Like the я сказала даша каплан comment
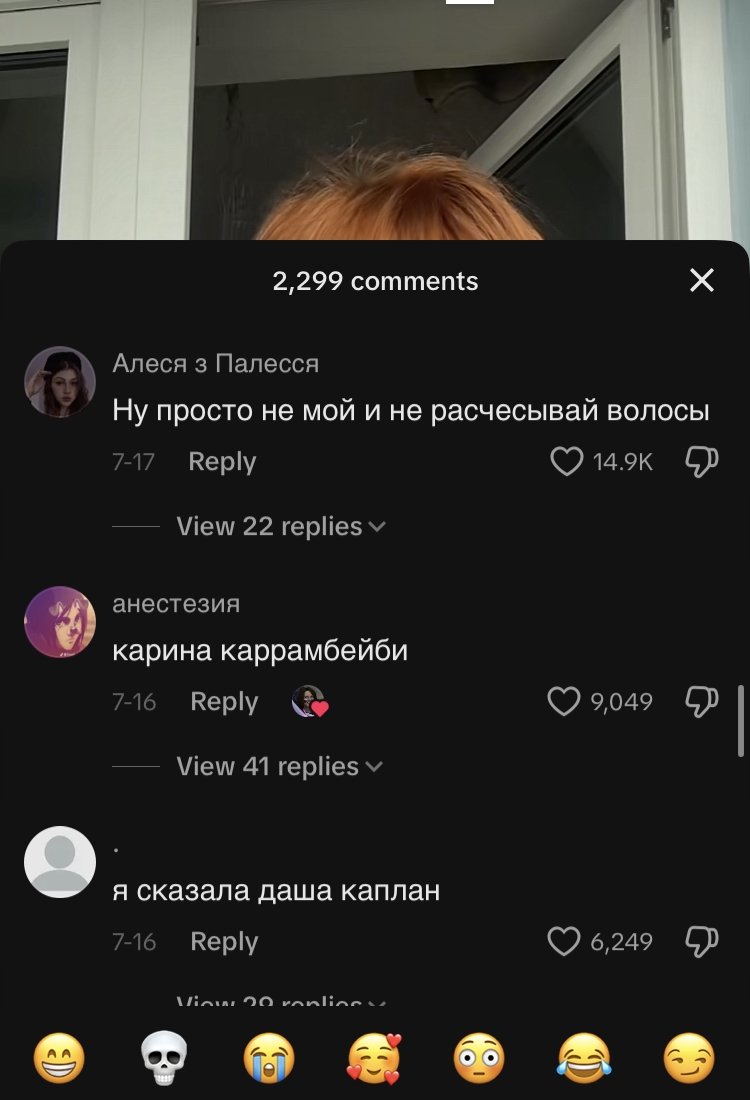750x1100 pixels. [564, 941]
